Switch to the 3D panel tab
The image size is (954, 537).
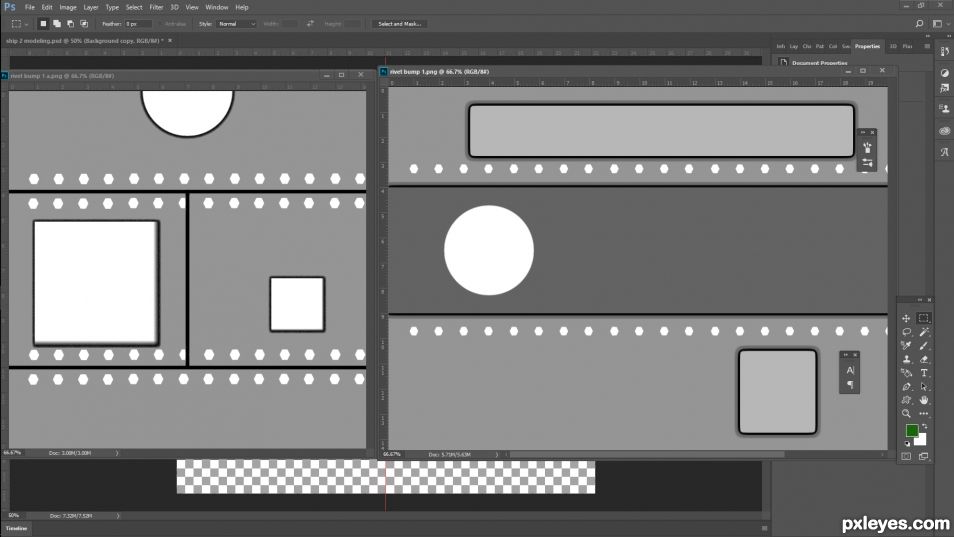tap(893, 46)
